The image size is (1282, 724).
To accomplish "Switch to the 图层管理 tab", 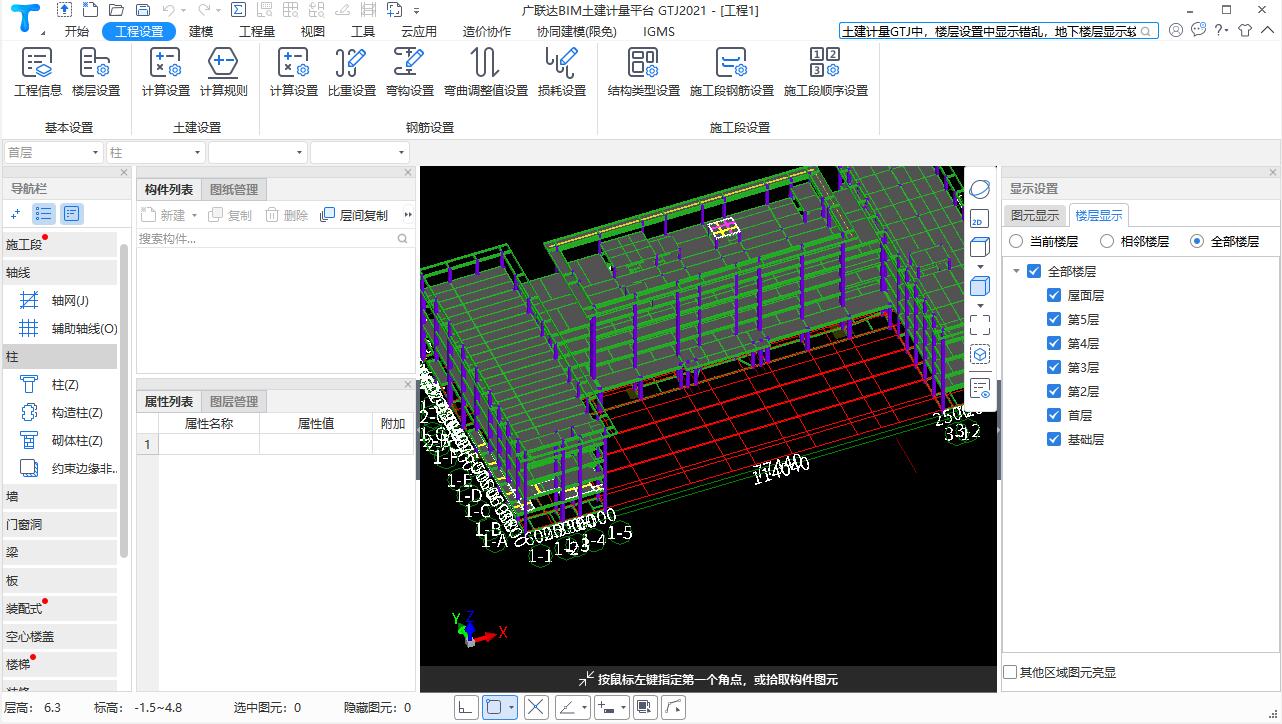I will tap(234, 401).
